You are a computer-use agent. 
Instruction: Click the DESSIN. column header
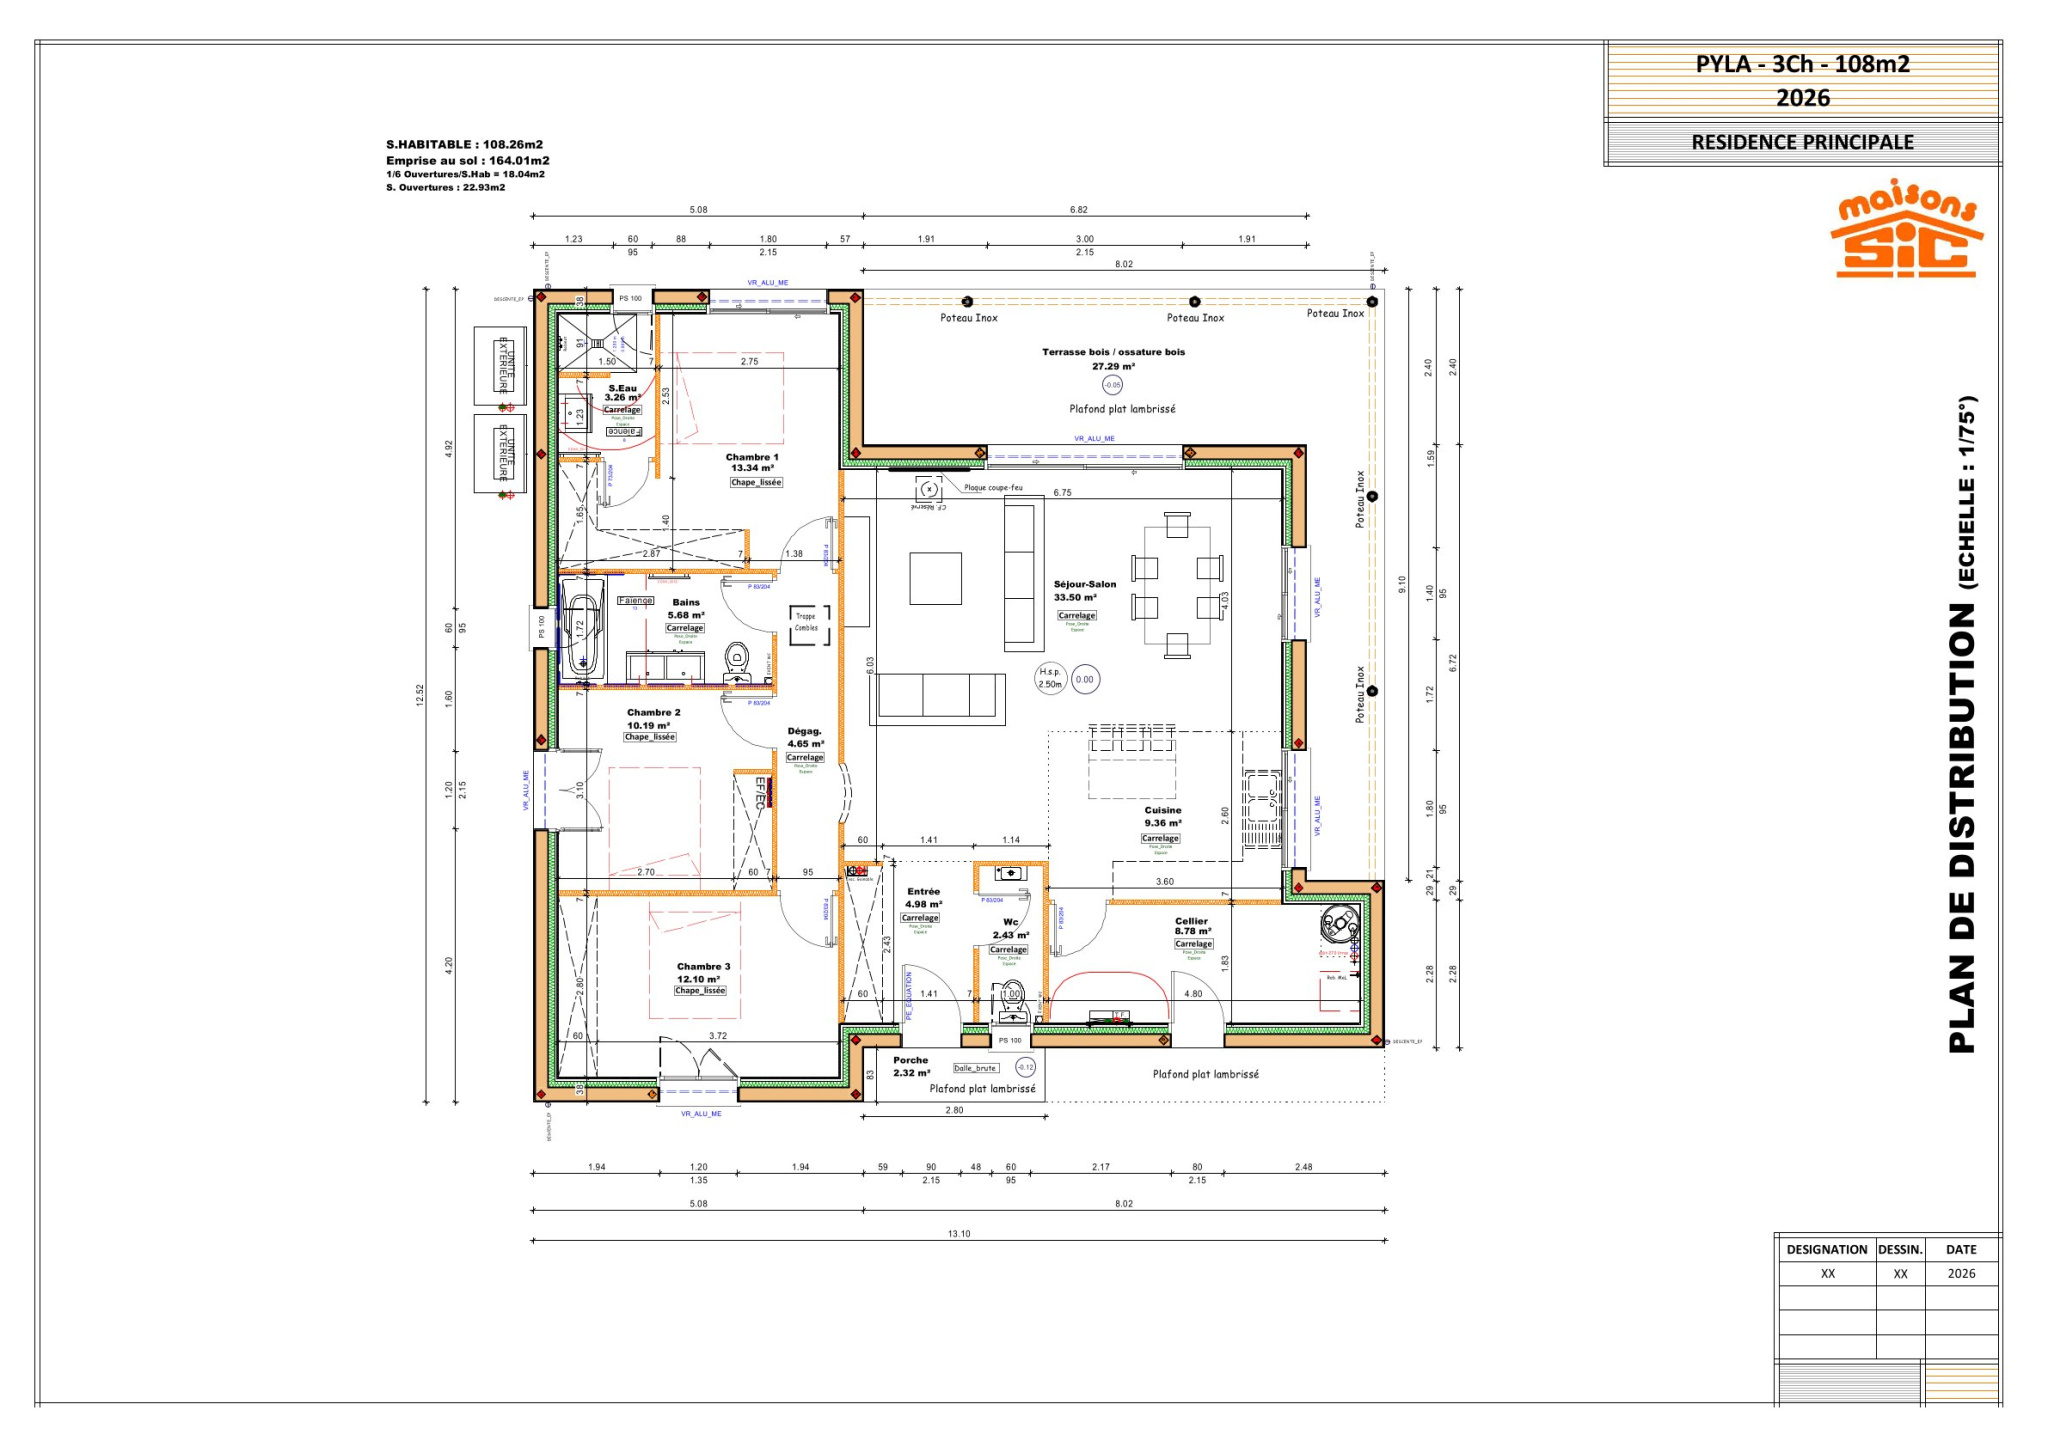tap(1900, 1249)
